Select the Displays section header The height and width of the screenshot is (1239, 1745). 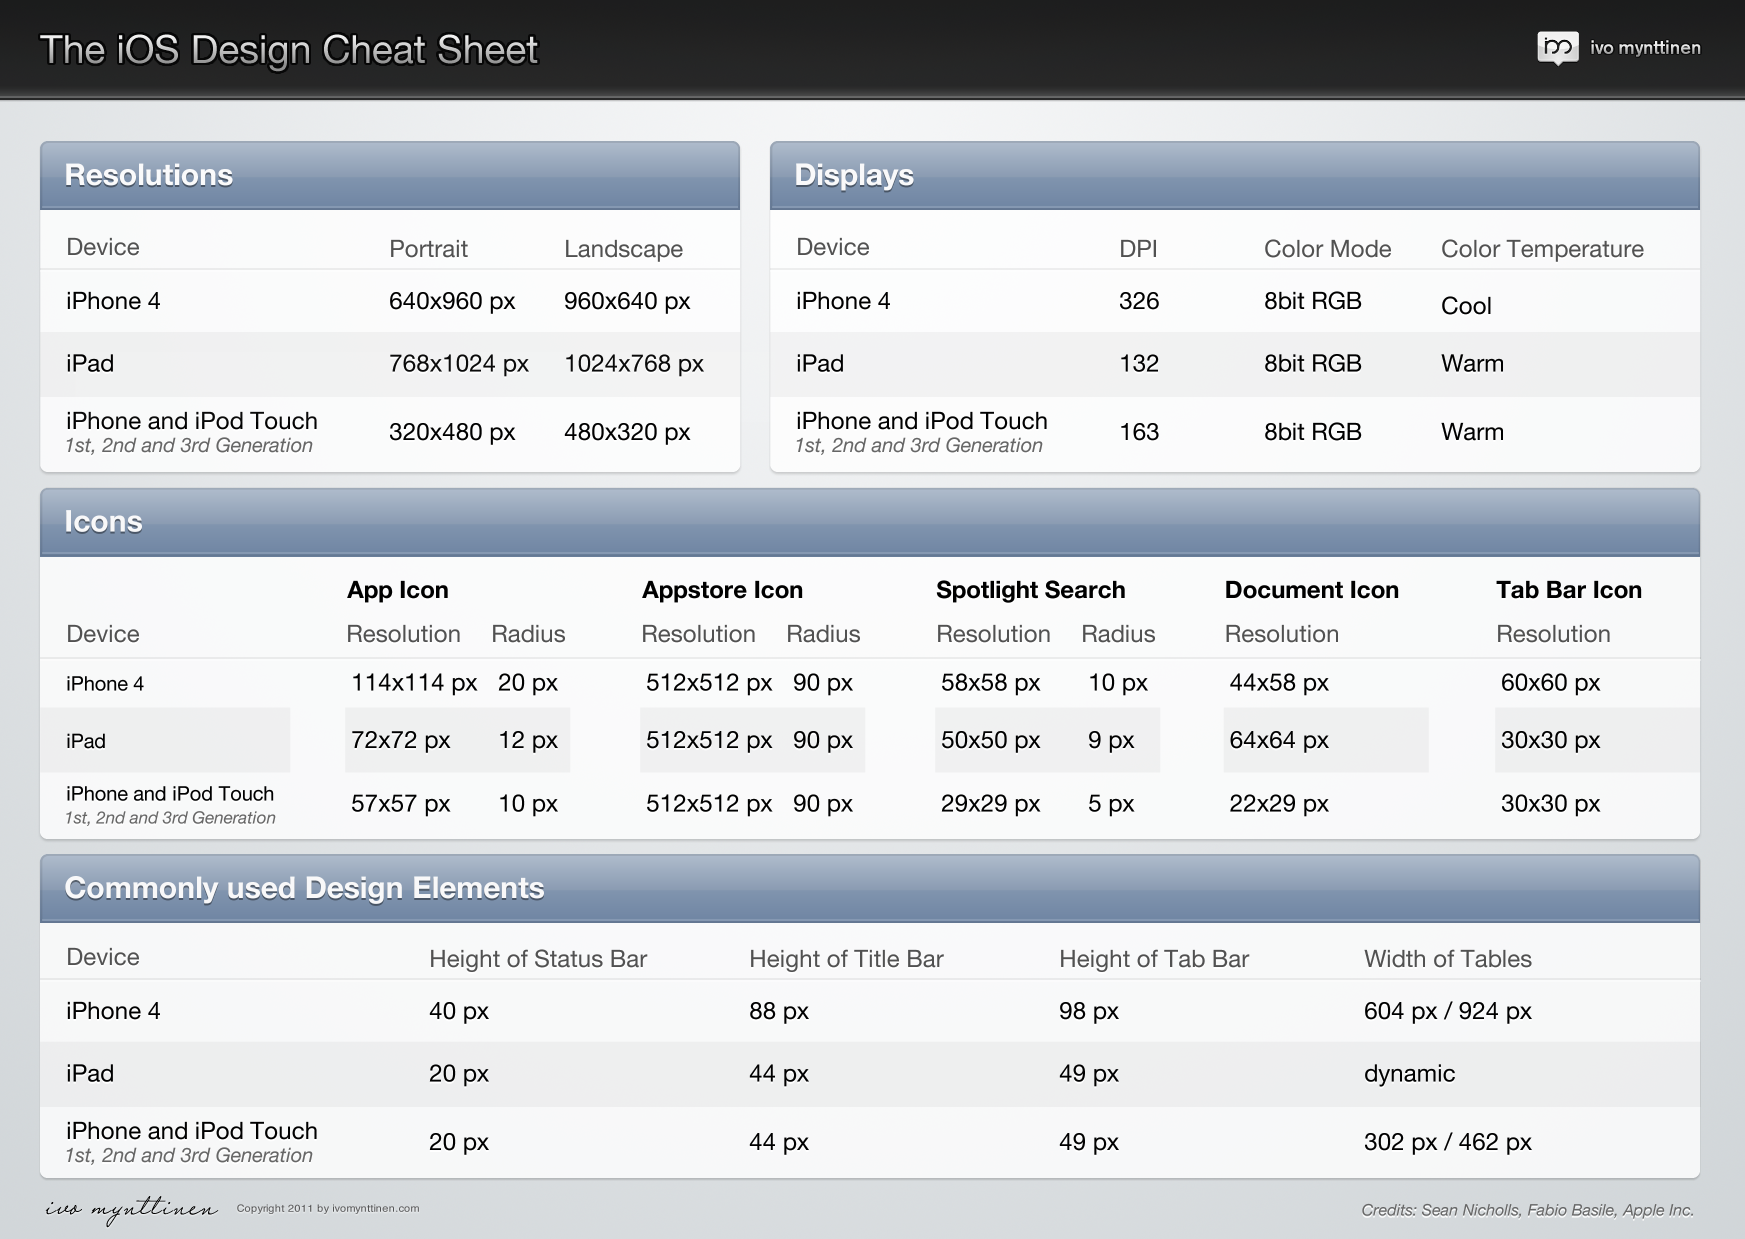click(x=854, y=175)
